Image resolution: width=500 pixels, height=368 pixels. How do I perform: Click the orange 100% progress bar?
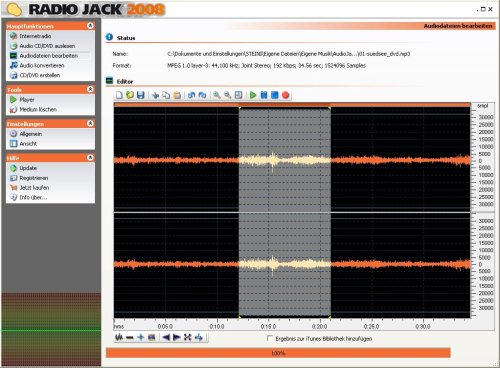click(278, 353)
